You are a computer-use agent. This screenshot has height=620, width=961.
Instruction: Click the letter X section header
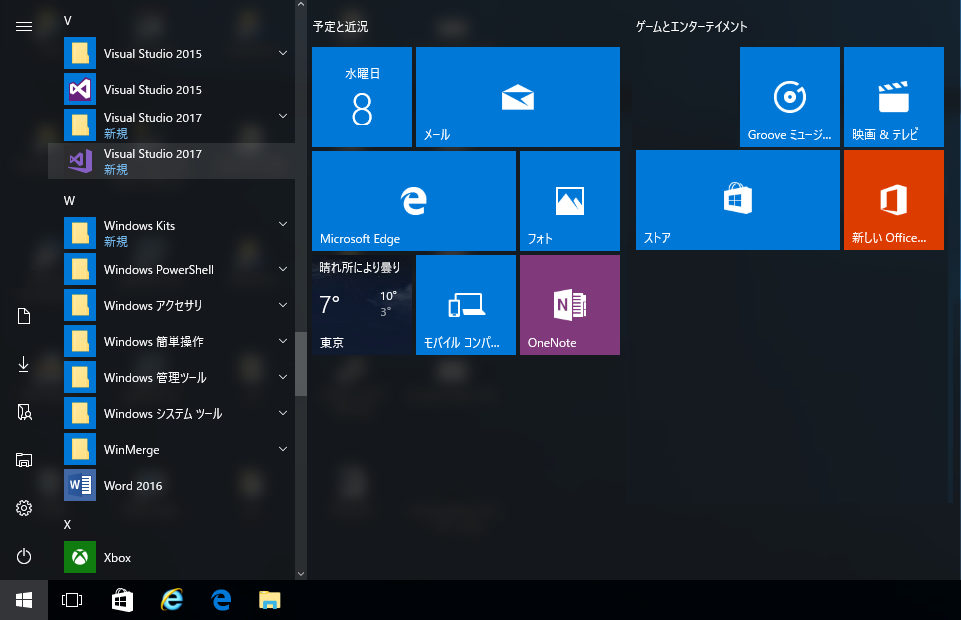[x=67, y=524]
